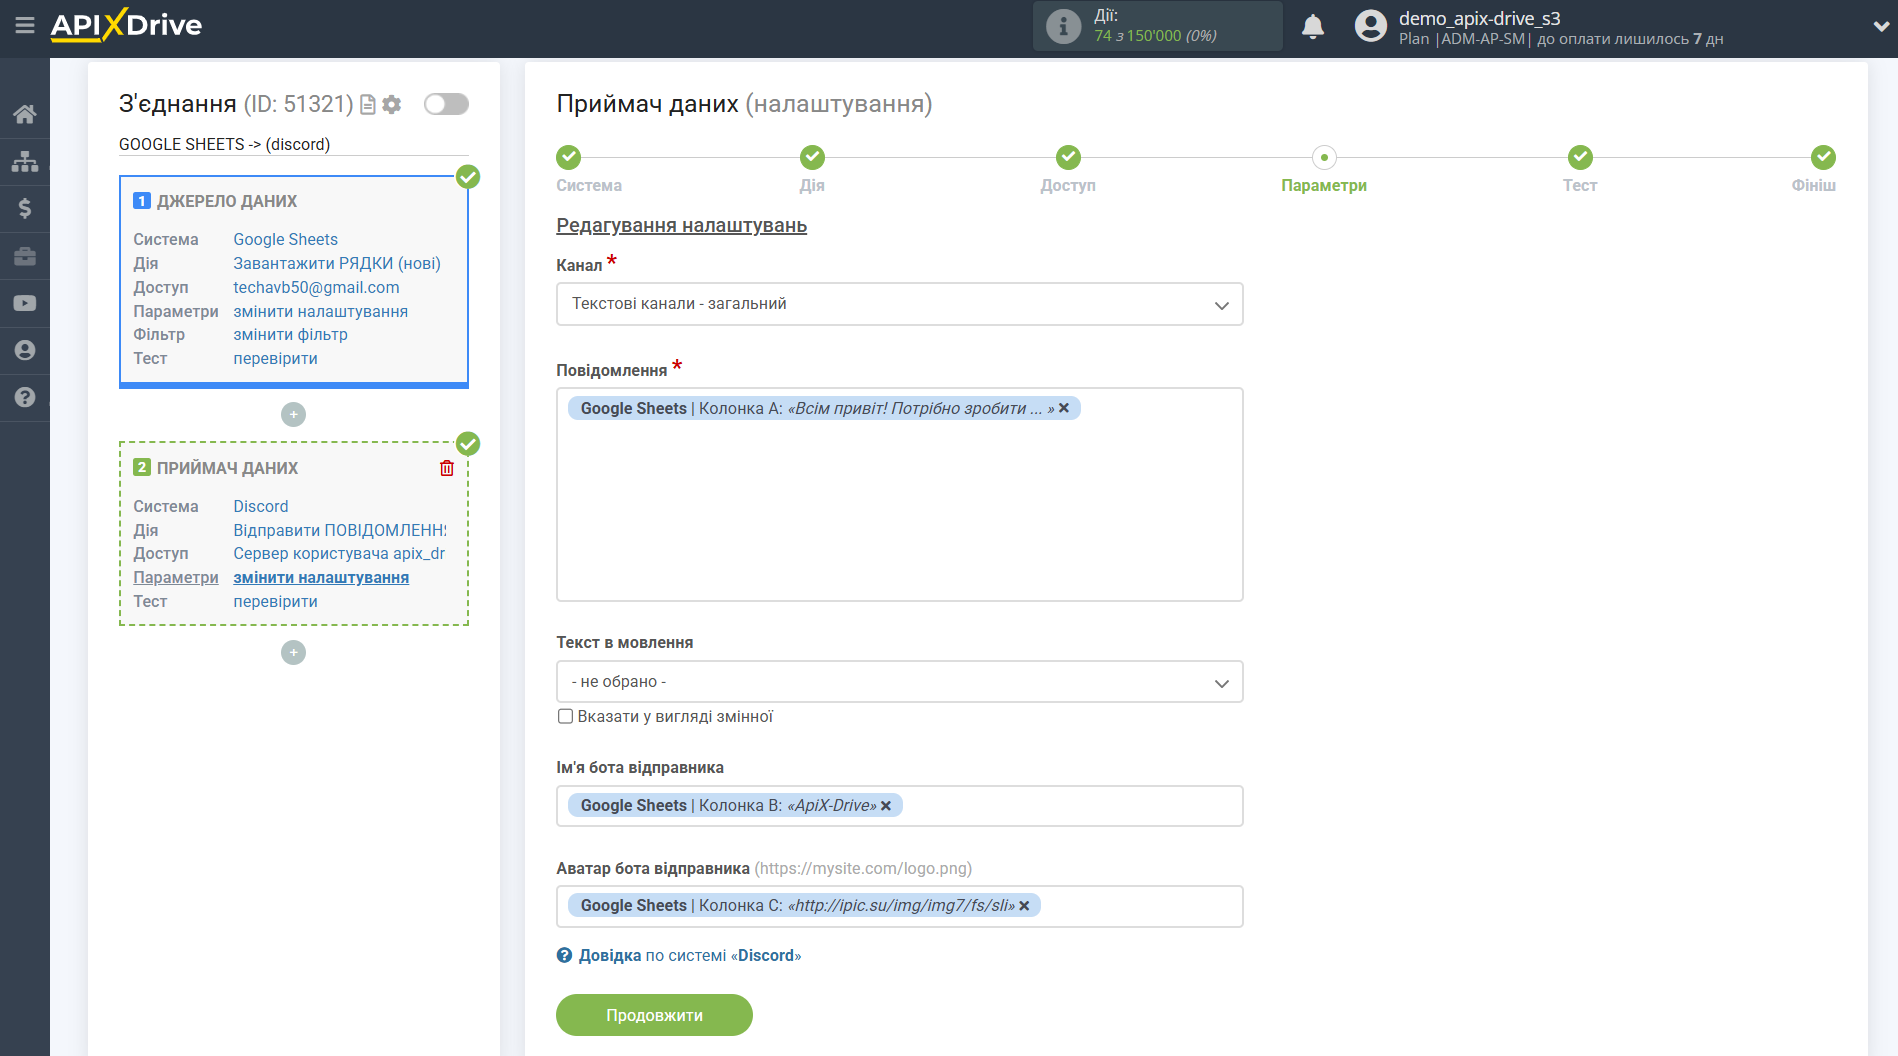Image resolution: width=1898 pixels, height=1056 pixels.
Task: Click the Discord system link
Action: point(260,506)
